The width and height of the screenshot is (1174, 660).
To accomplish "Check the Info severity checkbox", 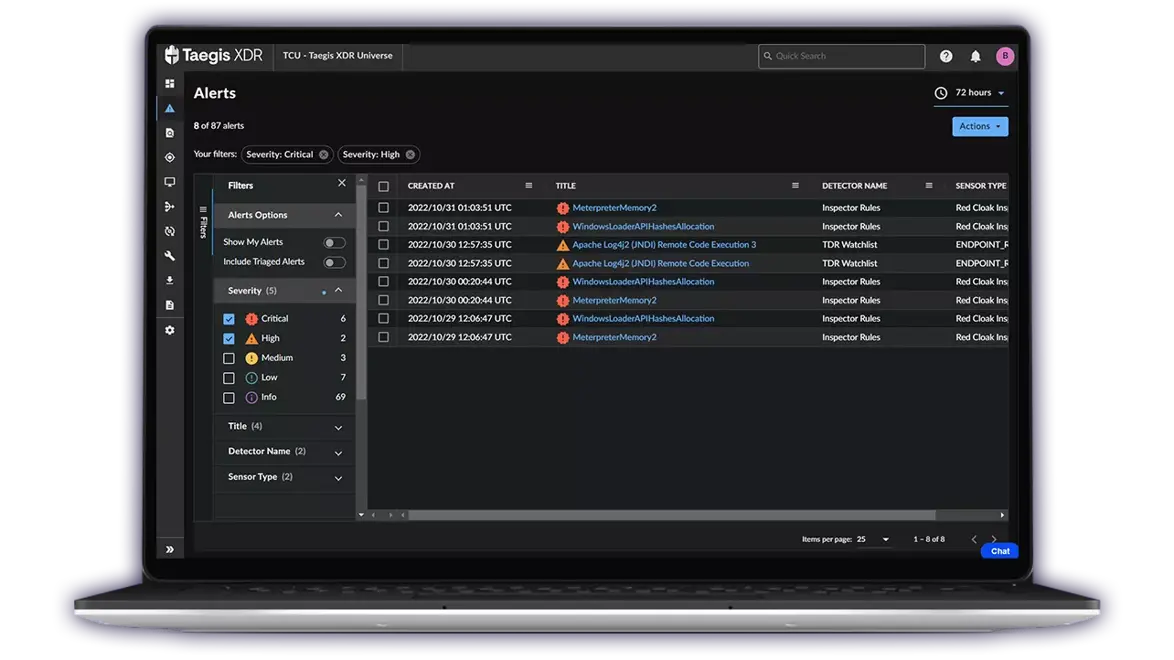I will pos(229,398).
